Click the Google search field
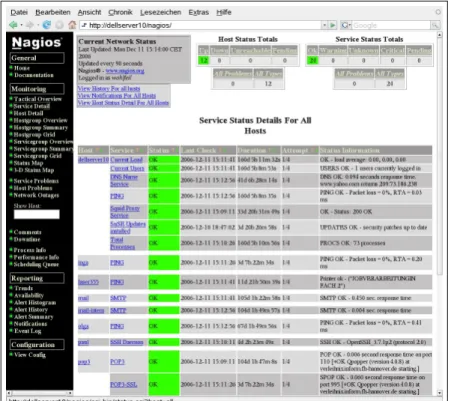This screenshot has height=401, width=451. [x=391, y=25]
